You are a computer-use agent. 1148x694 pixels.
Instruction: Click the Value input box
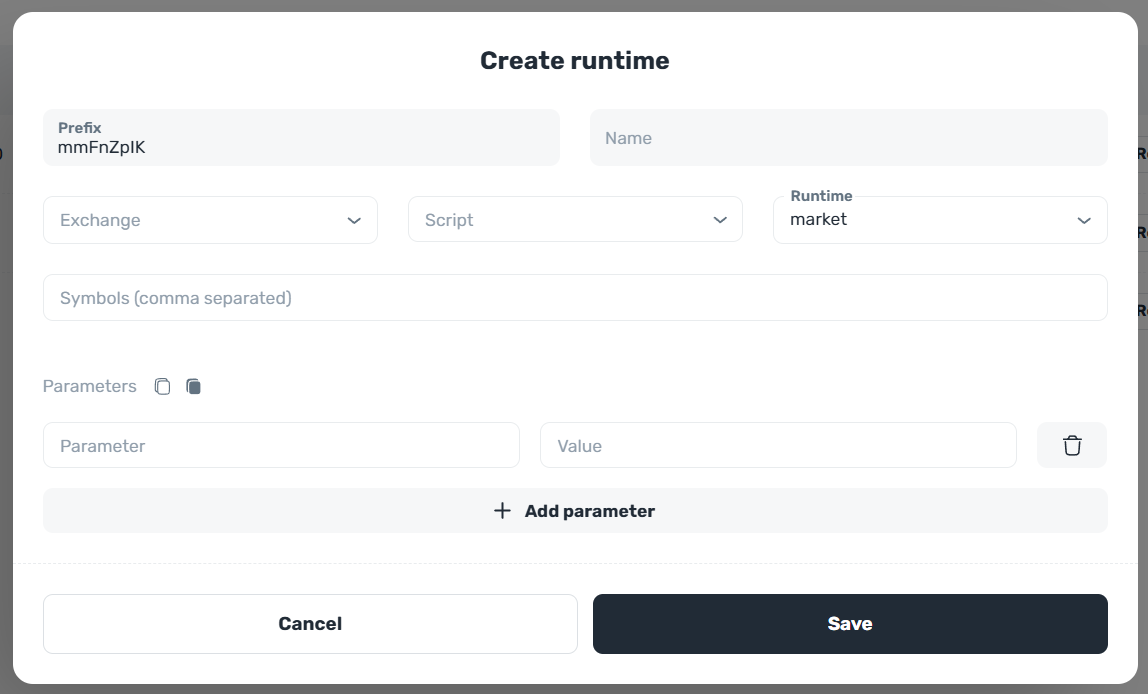tap(778, 445)
